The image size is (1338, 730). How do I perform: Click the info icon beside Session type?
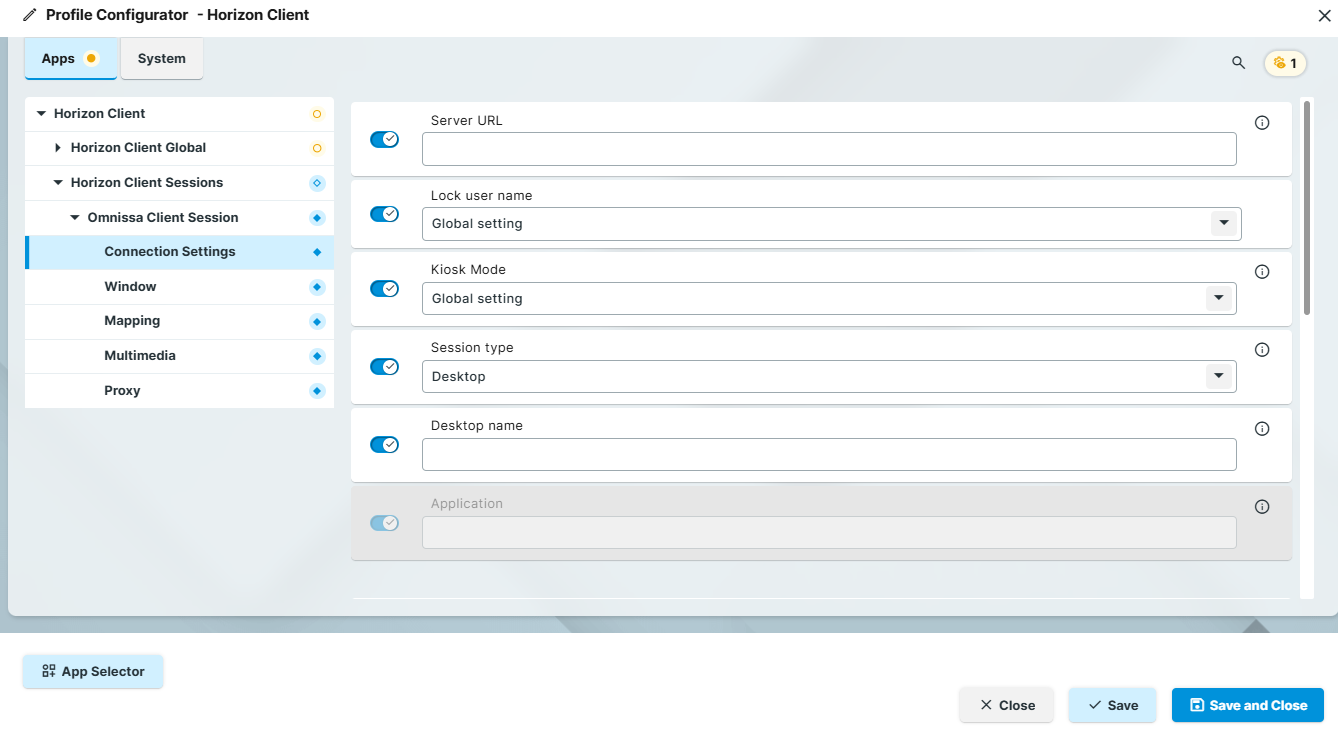point(1262,349)
